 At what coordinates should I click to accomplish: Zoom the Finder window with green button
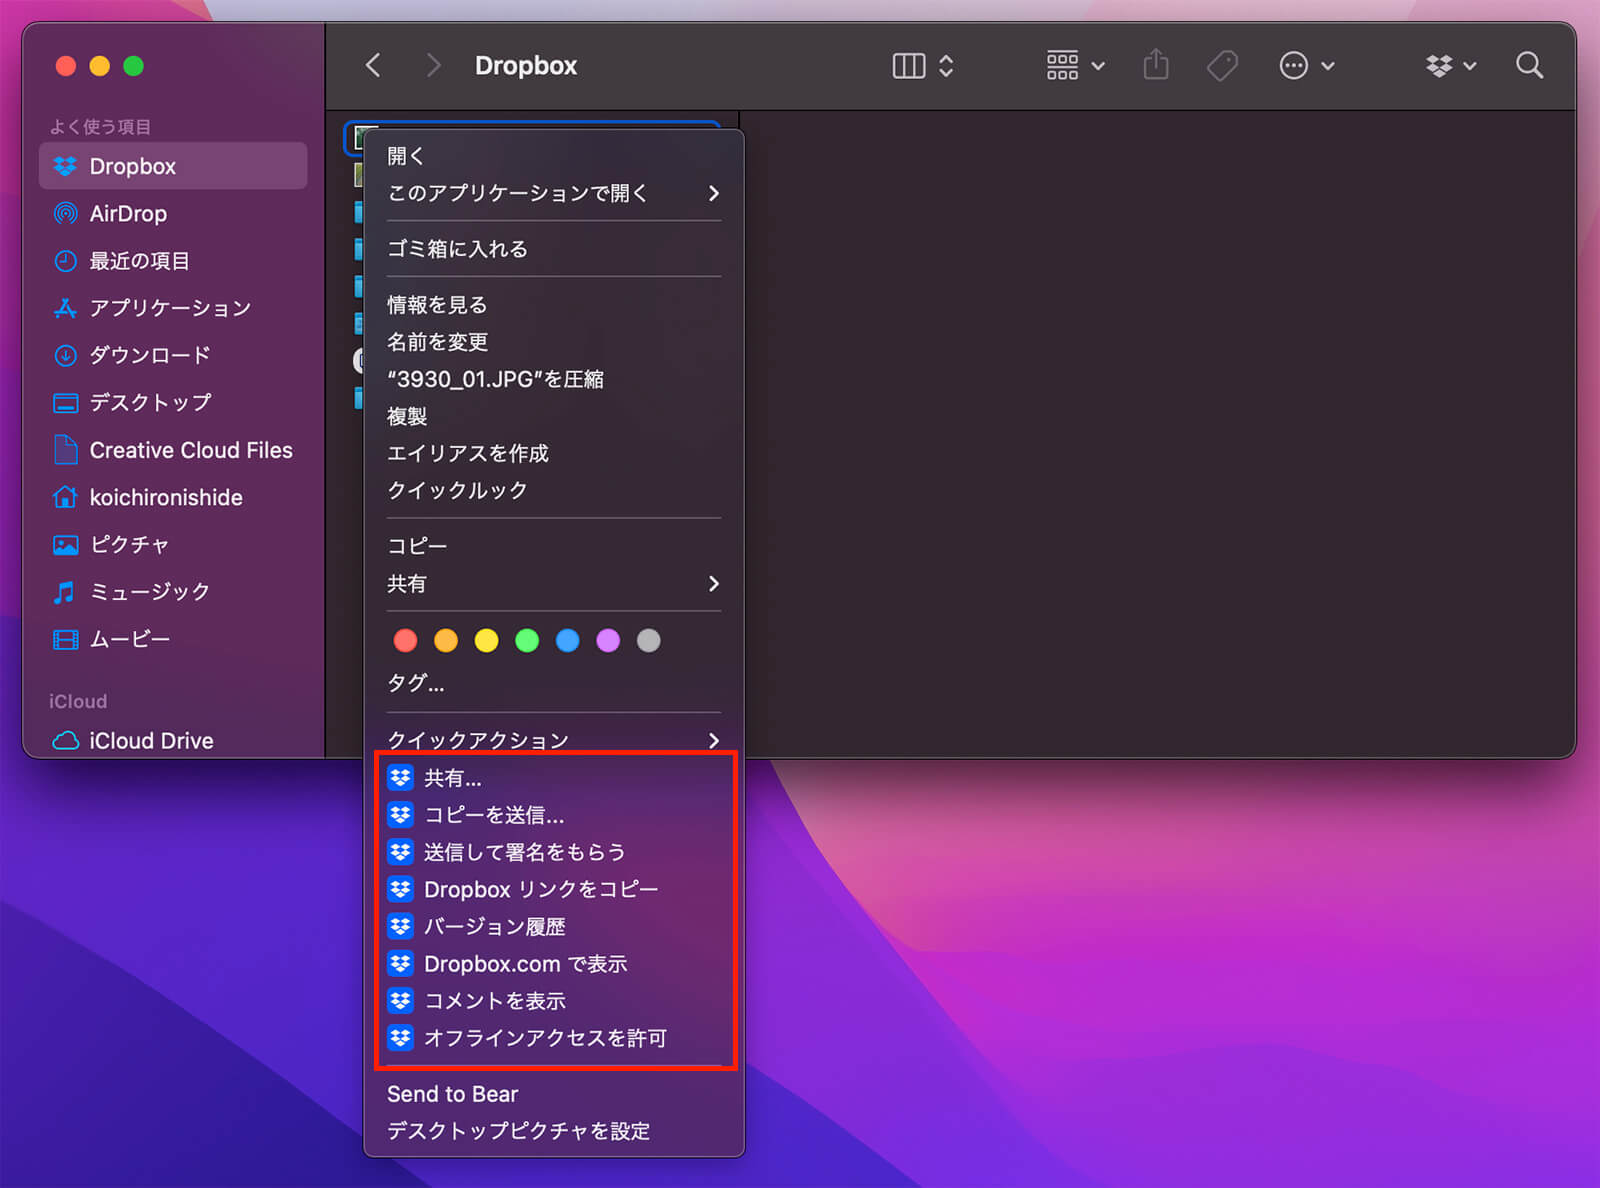[x=133, y=66]
